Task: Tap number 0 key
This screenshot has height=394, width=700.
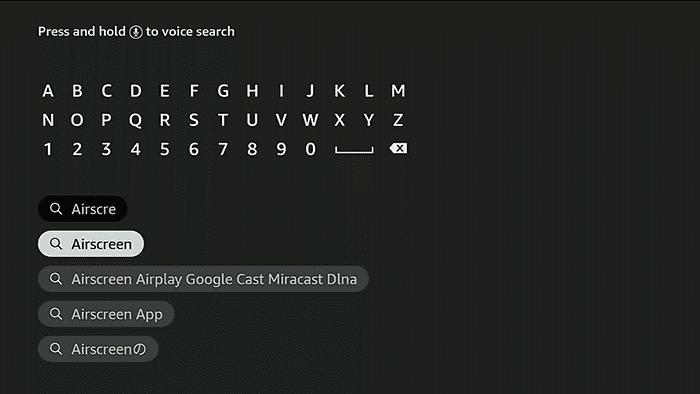Action: pos(310,149)
